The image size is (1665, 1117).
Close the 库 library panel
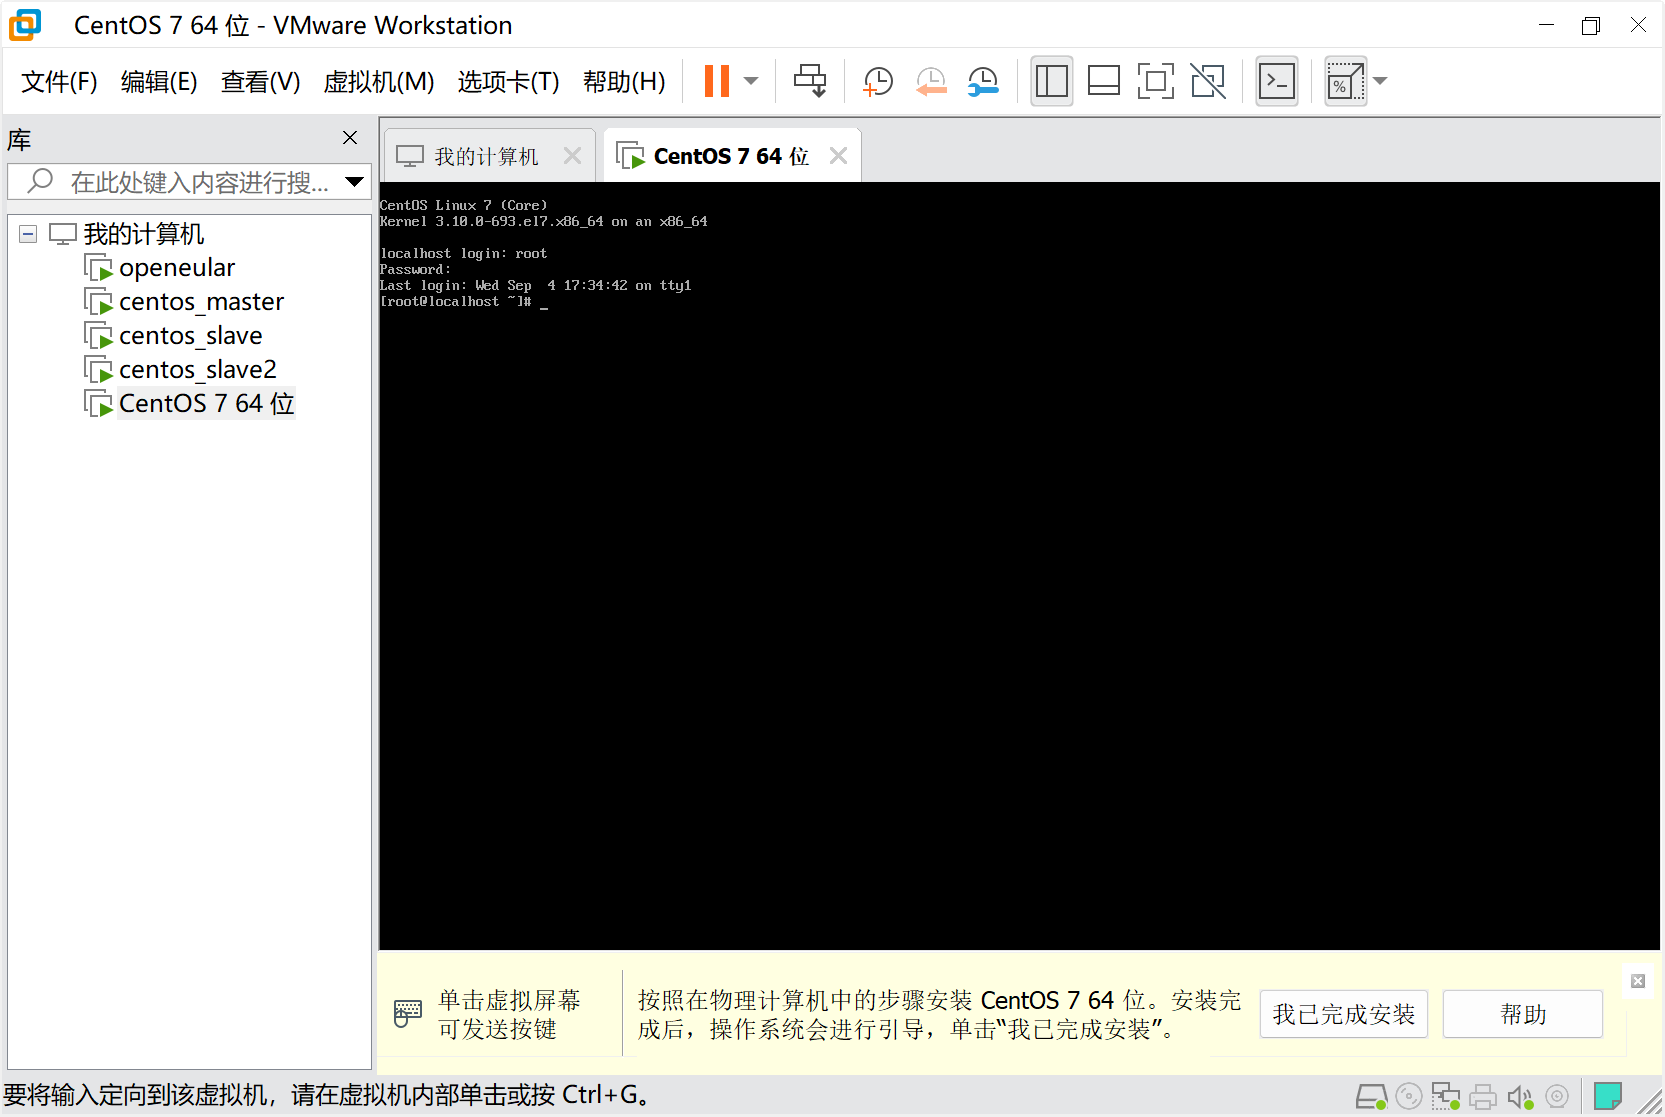click(x=350, y=138)
